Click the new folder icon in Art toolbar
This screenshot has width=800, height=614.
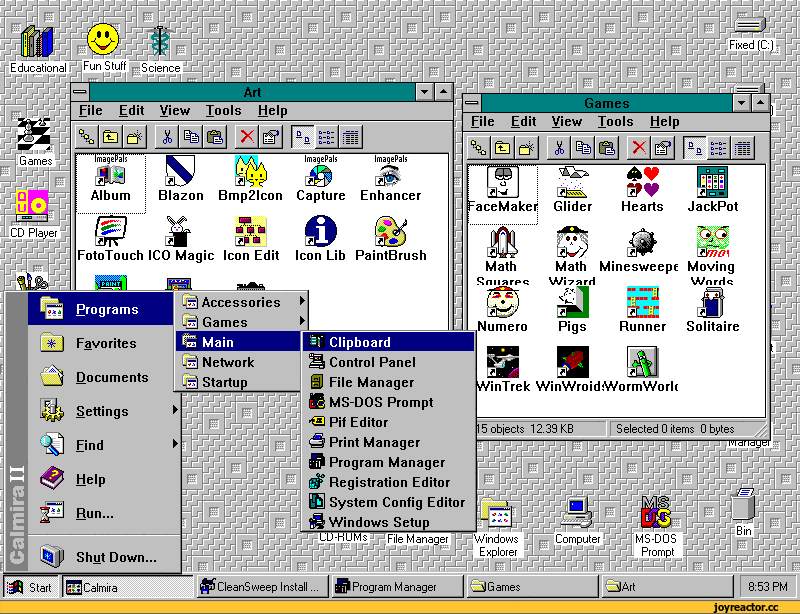(x=135, y=137)
